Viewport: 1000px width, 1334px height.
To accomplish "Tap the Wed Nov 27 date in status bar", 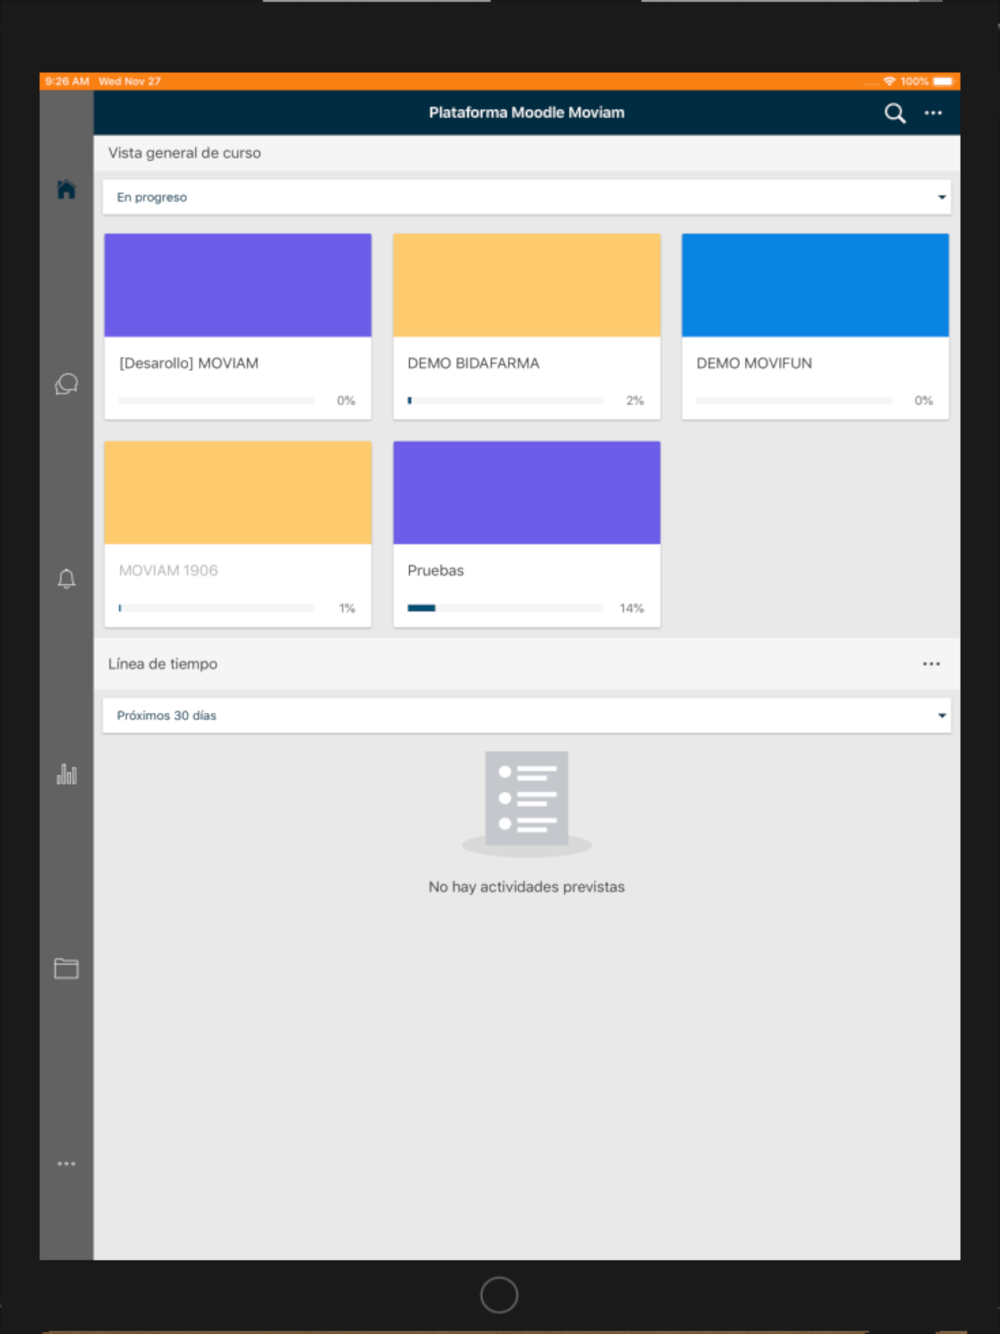I will (130, 81).
